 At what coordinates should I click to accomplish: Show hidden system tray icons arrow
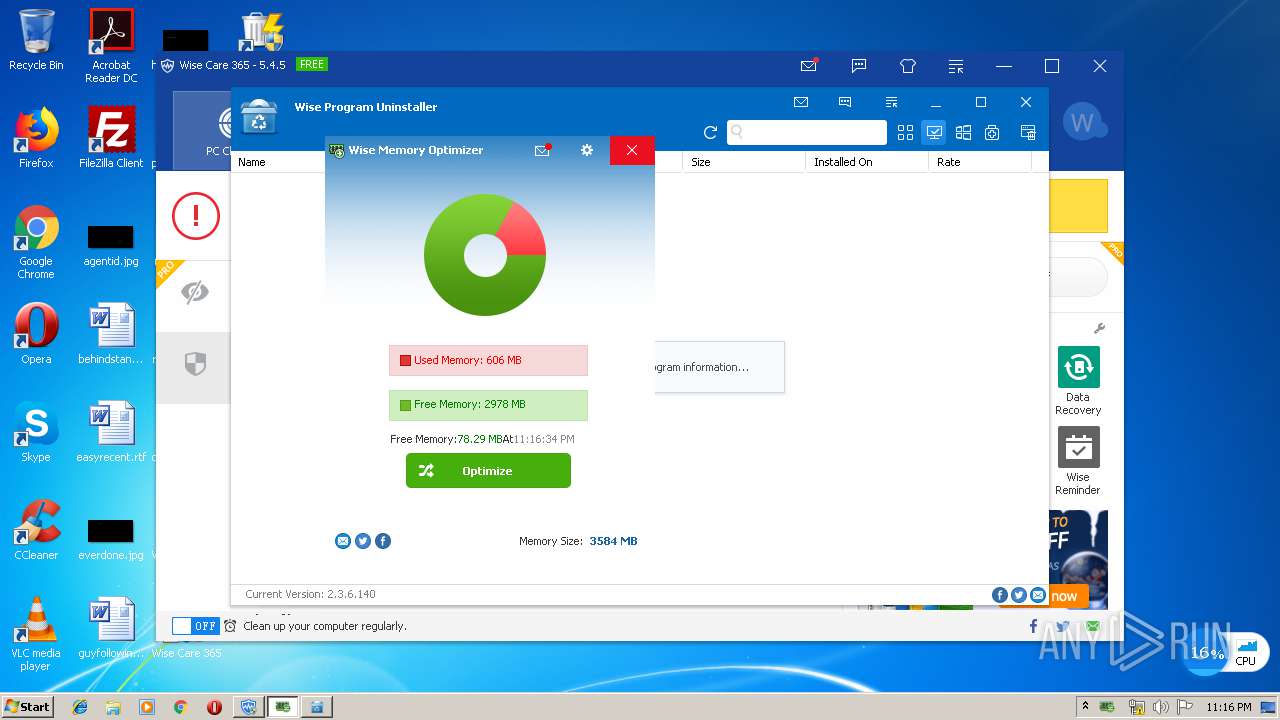point(1086,707)
